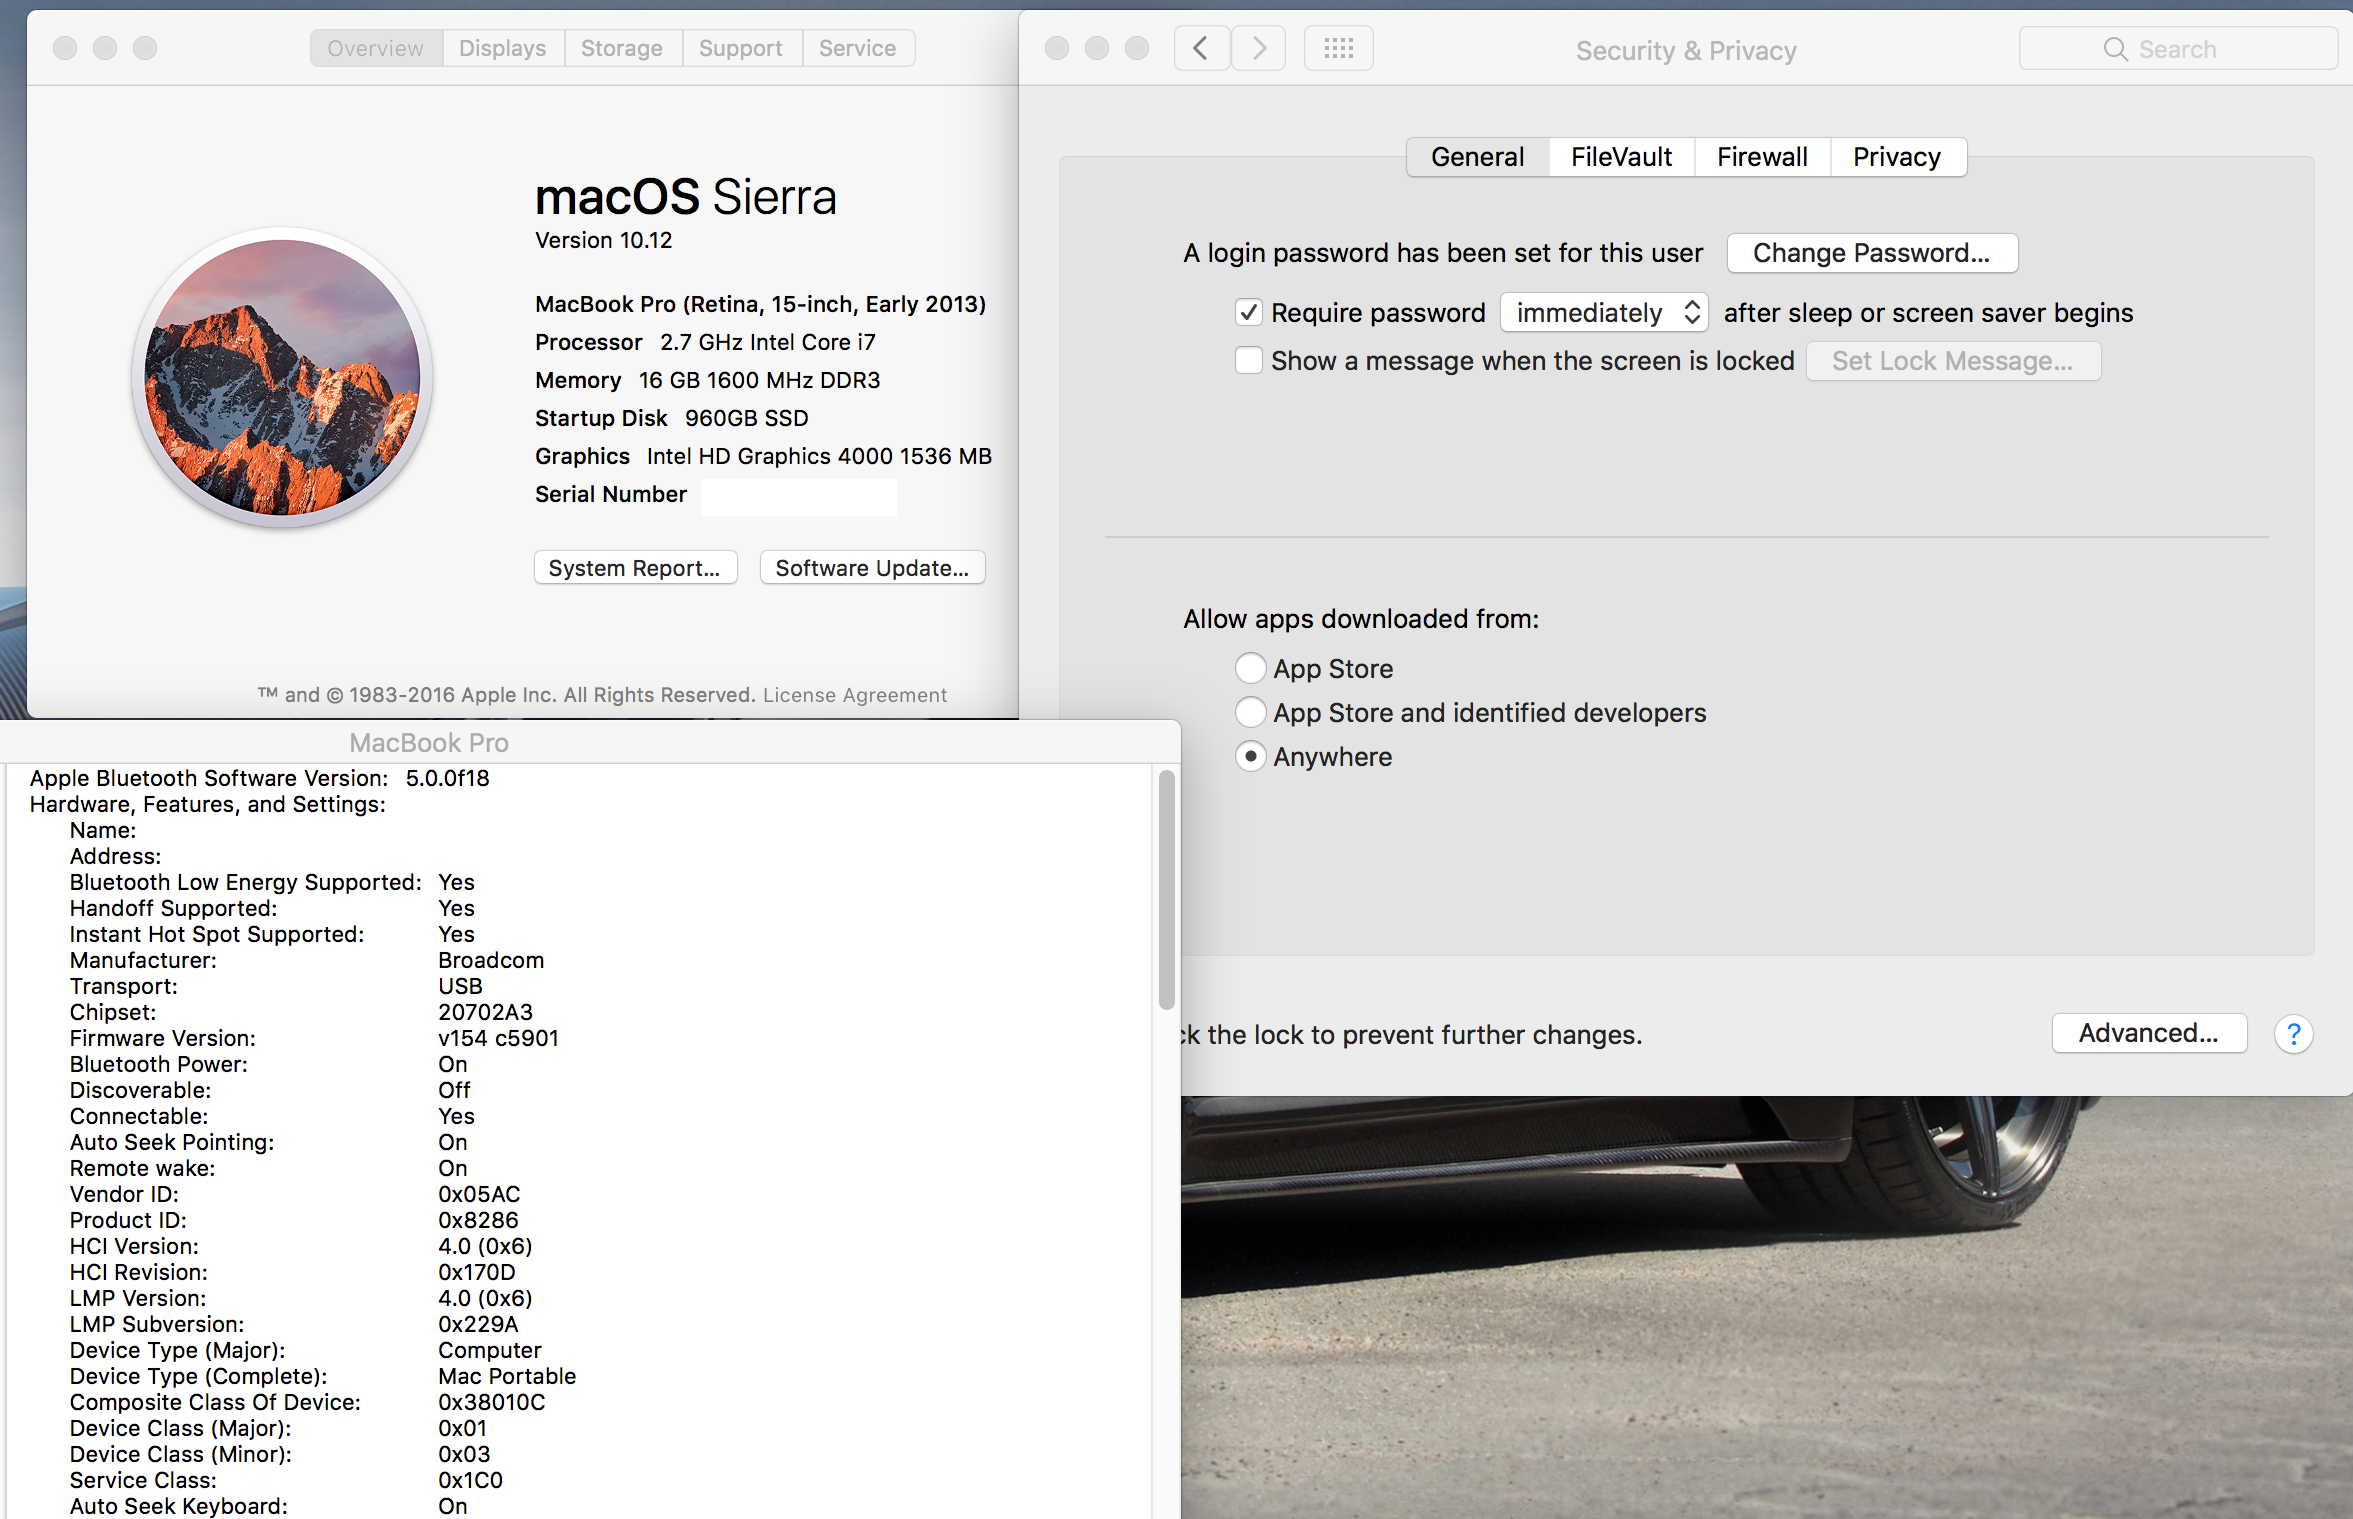
Task: Click the Graphics Intel HD 4000 line
Action: click(x=763, y=456)
